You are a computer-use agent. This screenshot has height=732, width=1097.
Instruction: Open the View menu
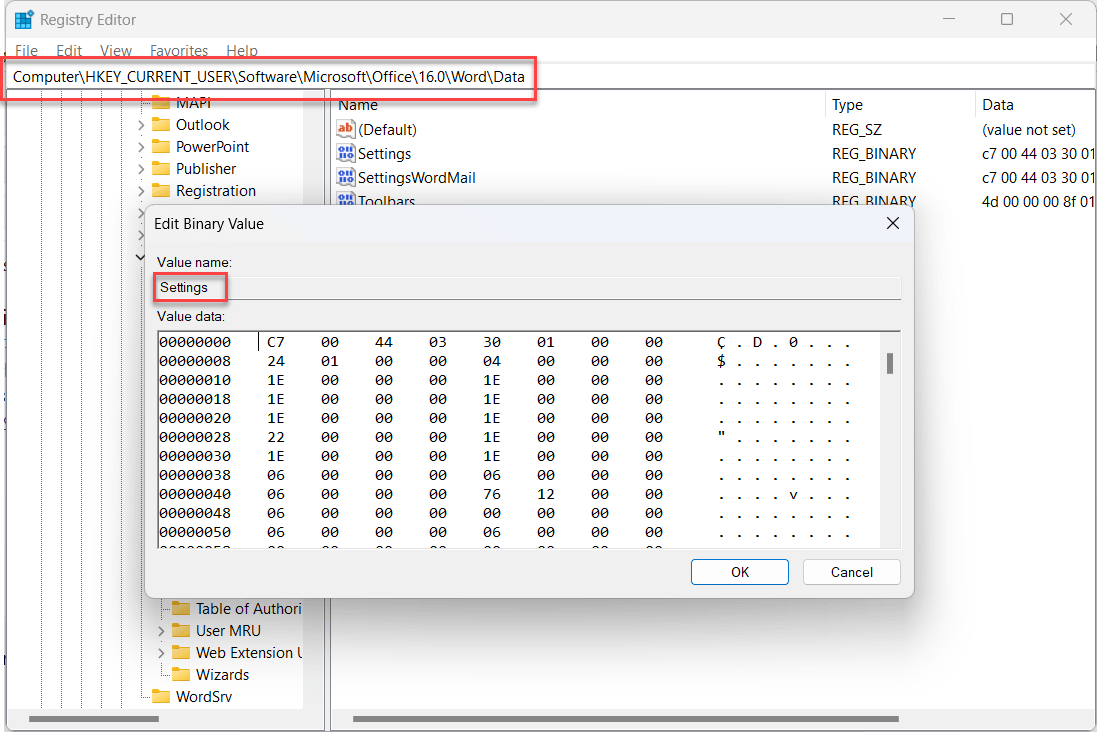(x=115, y=50)
